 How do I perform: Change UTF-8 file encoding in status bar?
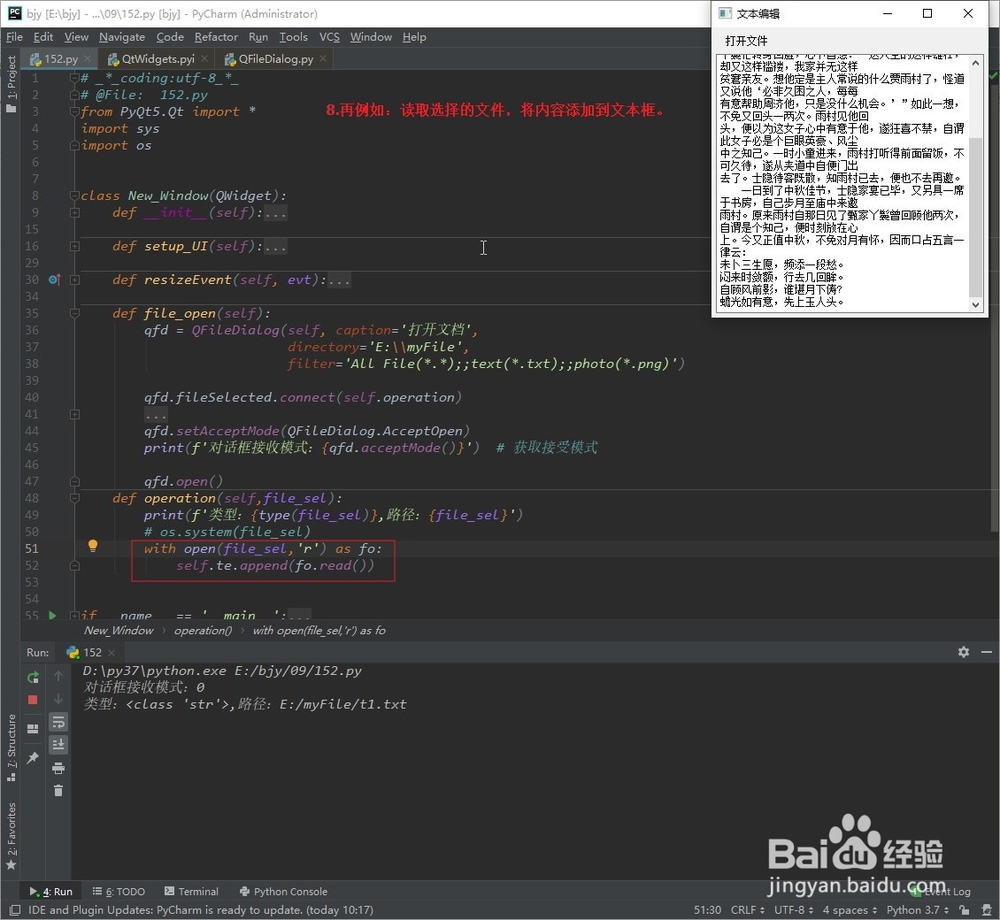(793, 910)
